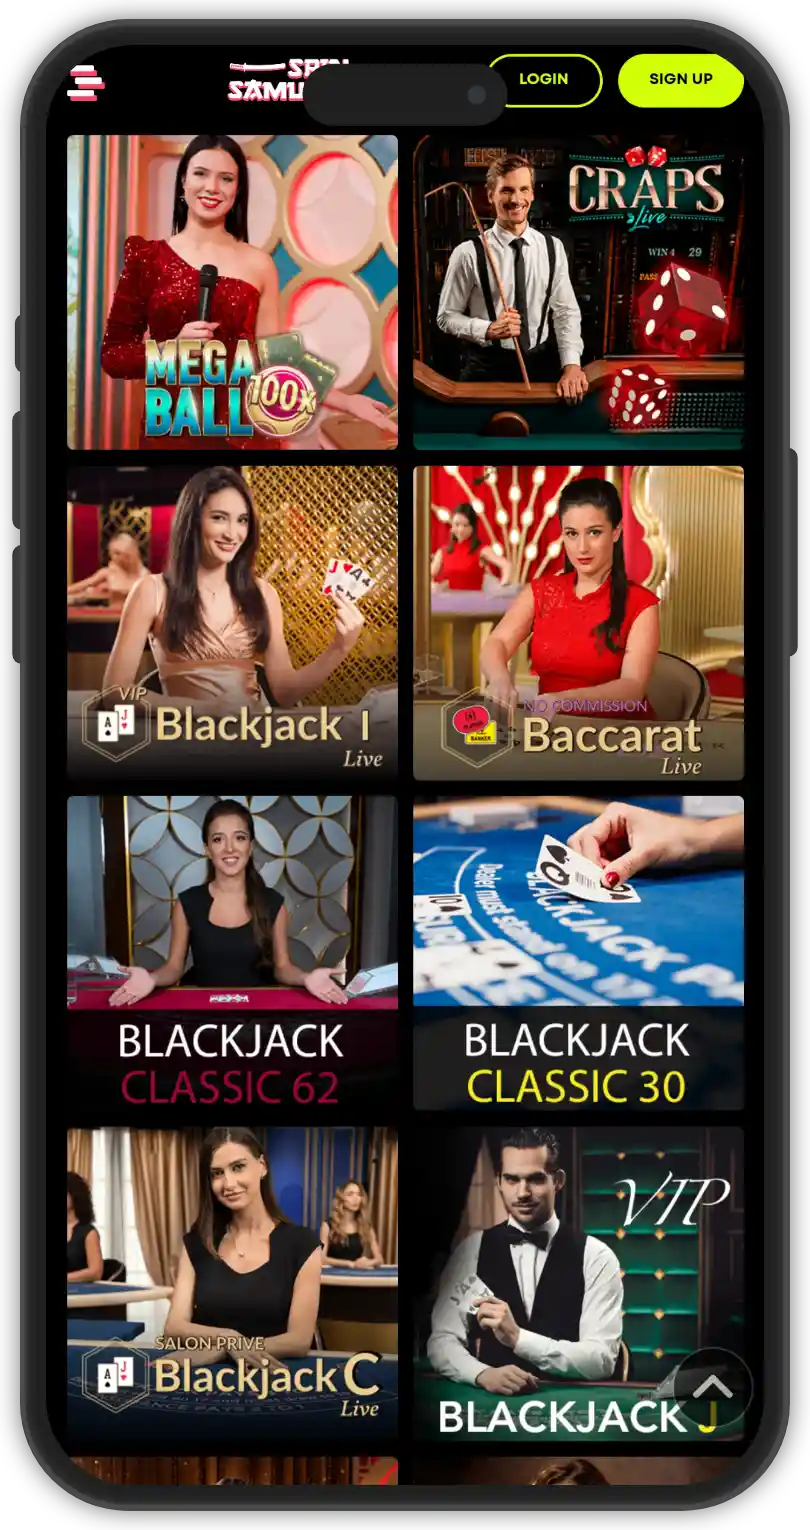This screenshot has height=1530, width=810.
Task: Click the LOGIN button
Action: tap(544, 80)
